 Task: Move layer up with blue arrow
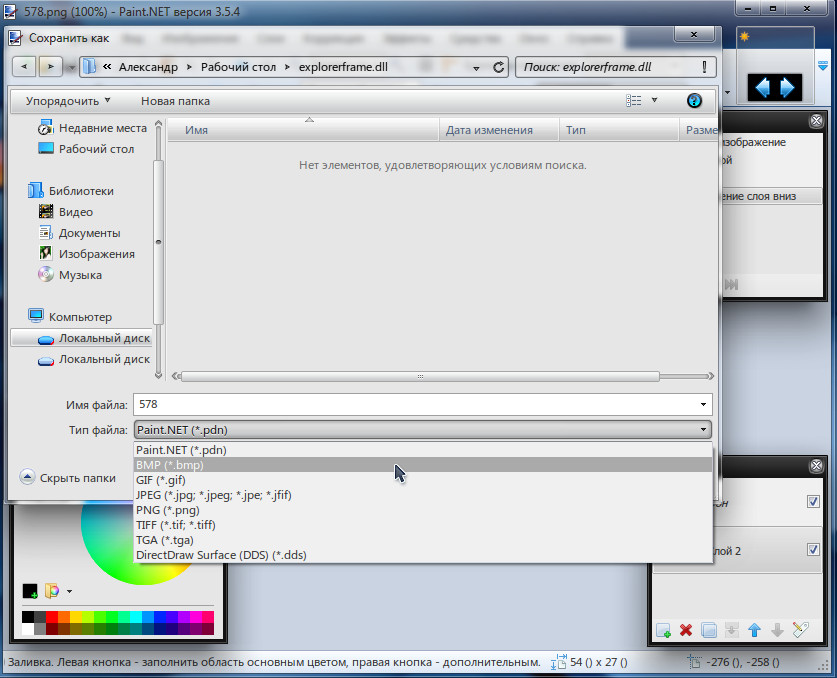754,630
